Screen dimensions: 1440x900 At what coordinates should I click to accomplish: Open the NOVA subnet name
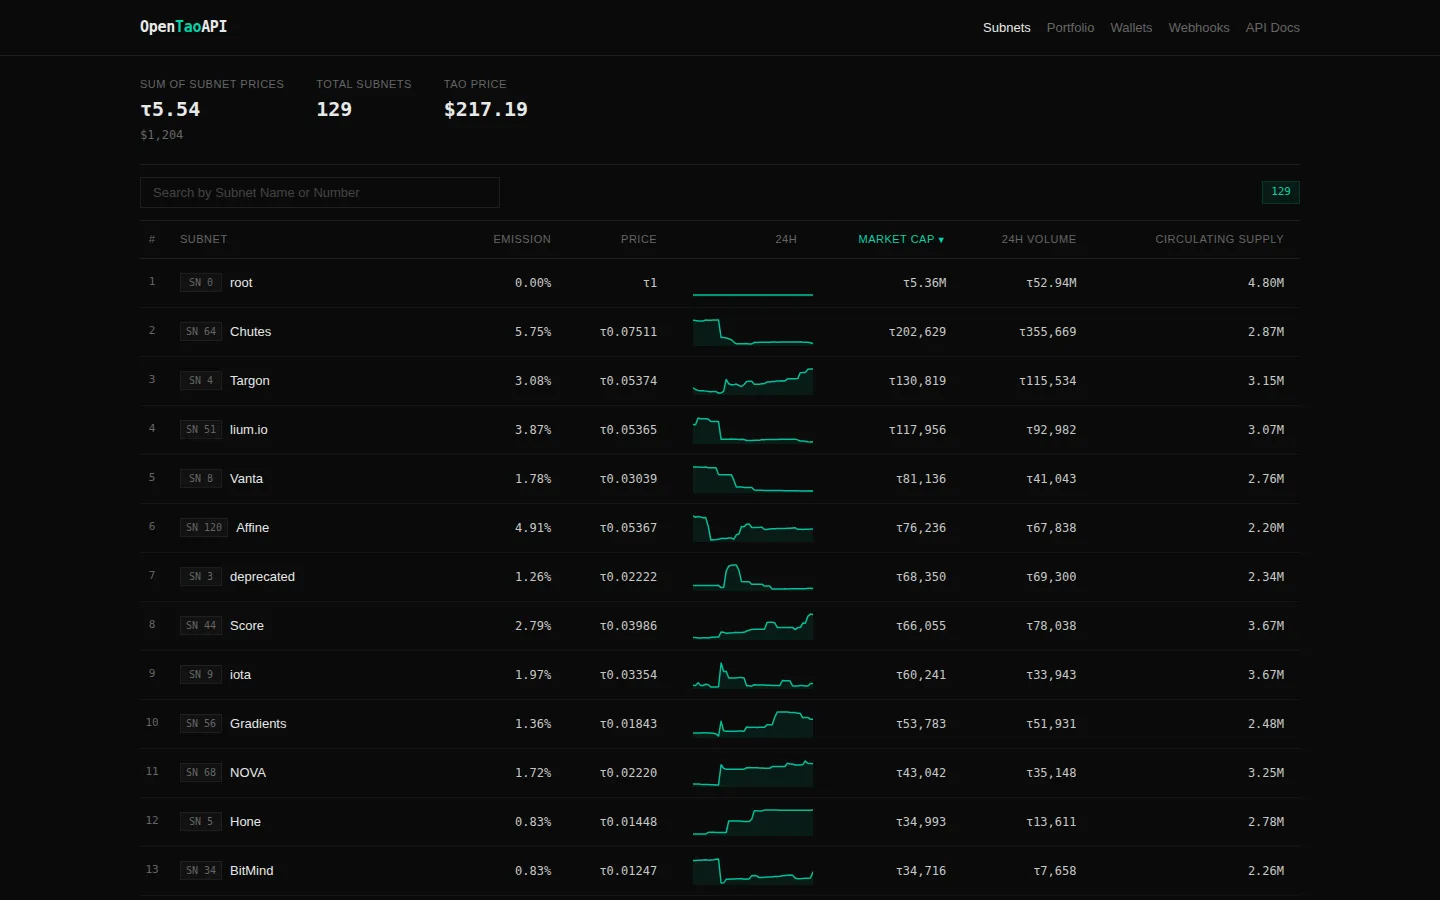[x=248, y=773]
